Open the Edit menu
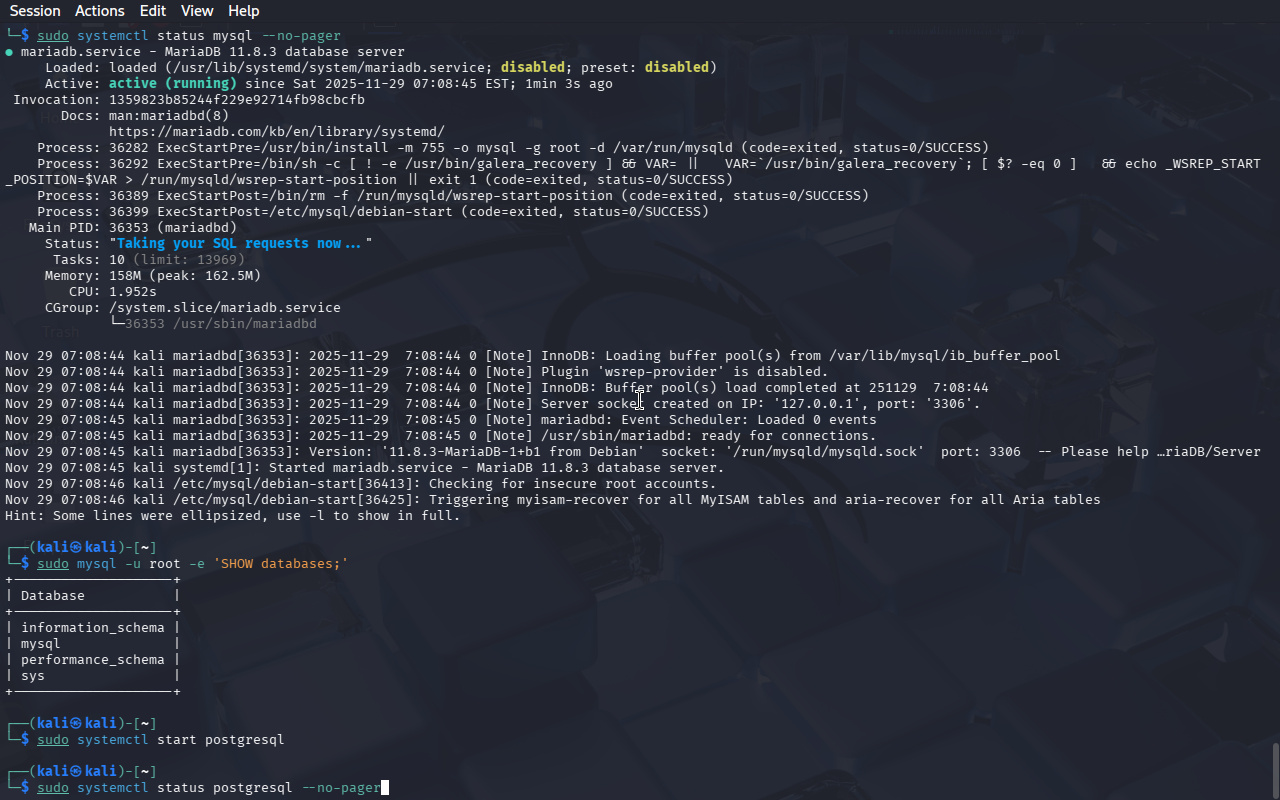Image resolution: width=1280 pixels, height=800 pixels. (153, 11)
